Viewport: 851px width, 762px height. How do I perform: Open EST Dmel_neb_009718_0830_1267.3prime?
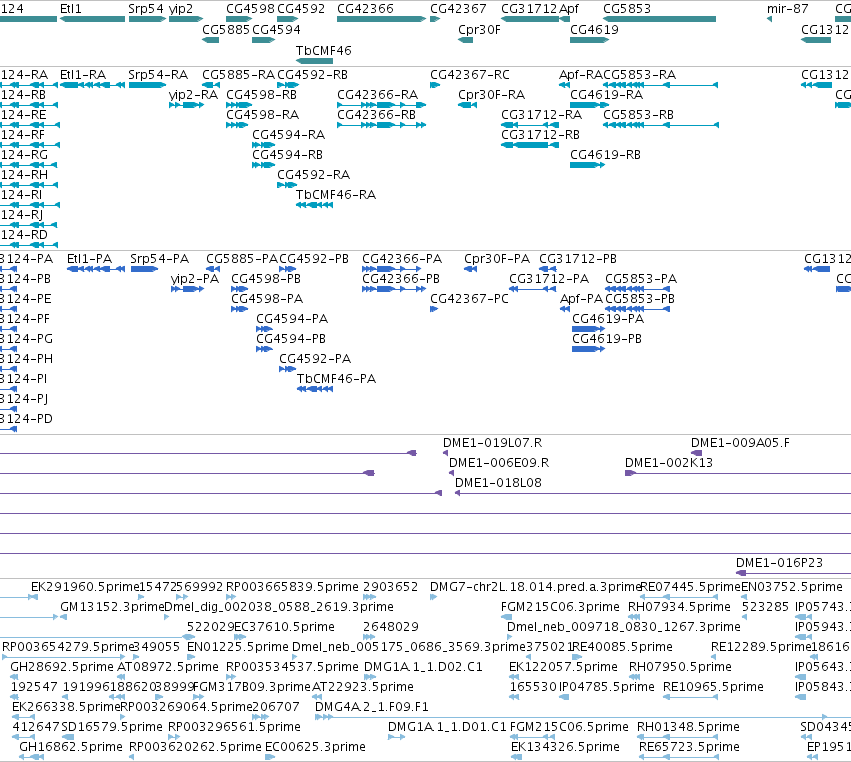(x=510, y=637)
